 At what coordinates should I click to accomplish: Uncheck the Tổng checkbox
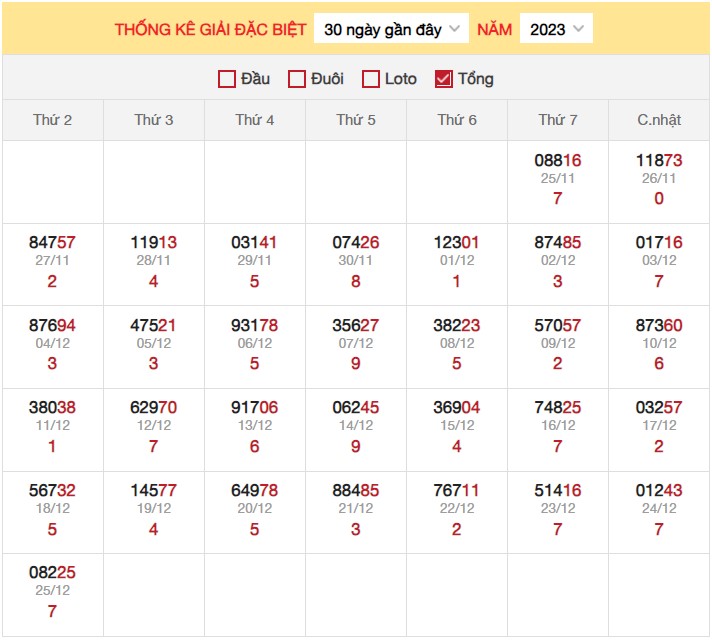(444, 79)
